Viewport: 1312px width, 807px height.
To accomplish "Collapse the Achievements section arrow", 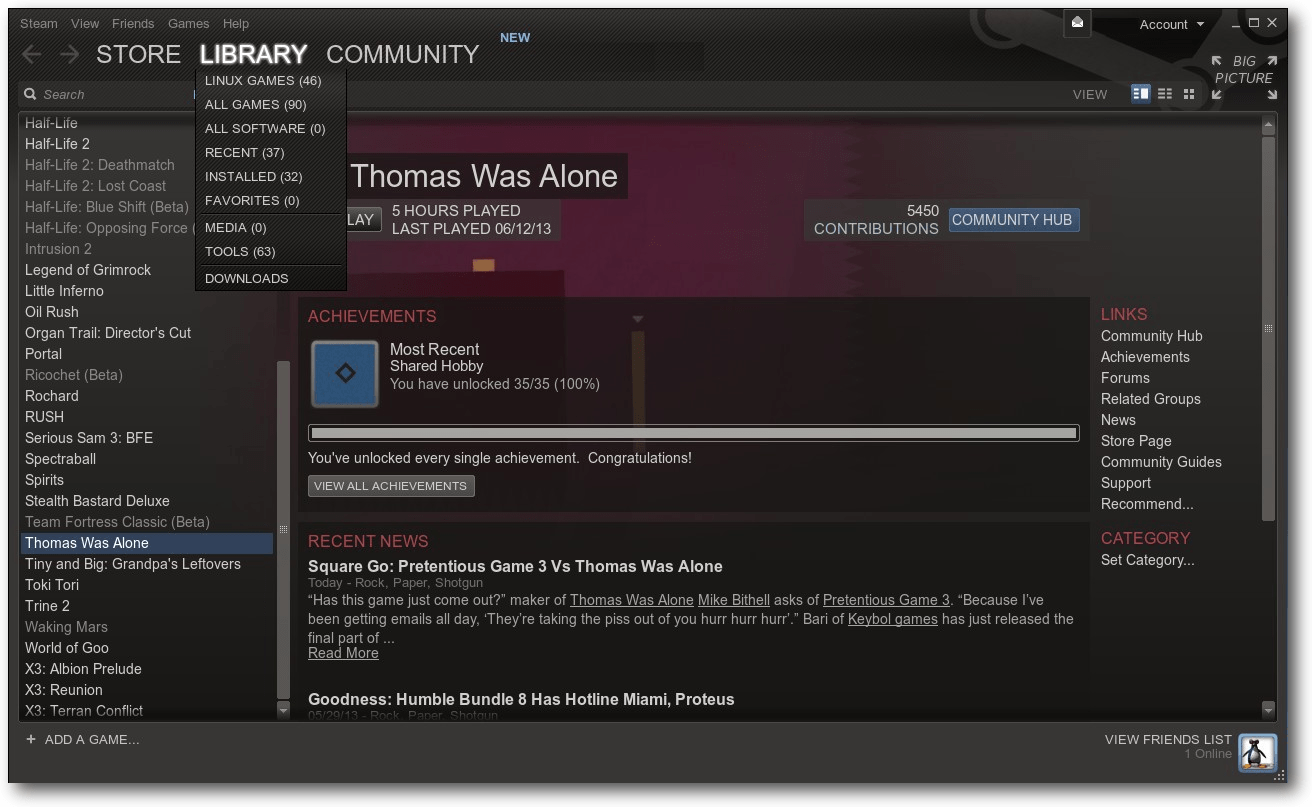I will pos(637,319).
